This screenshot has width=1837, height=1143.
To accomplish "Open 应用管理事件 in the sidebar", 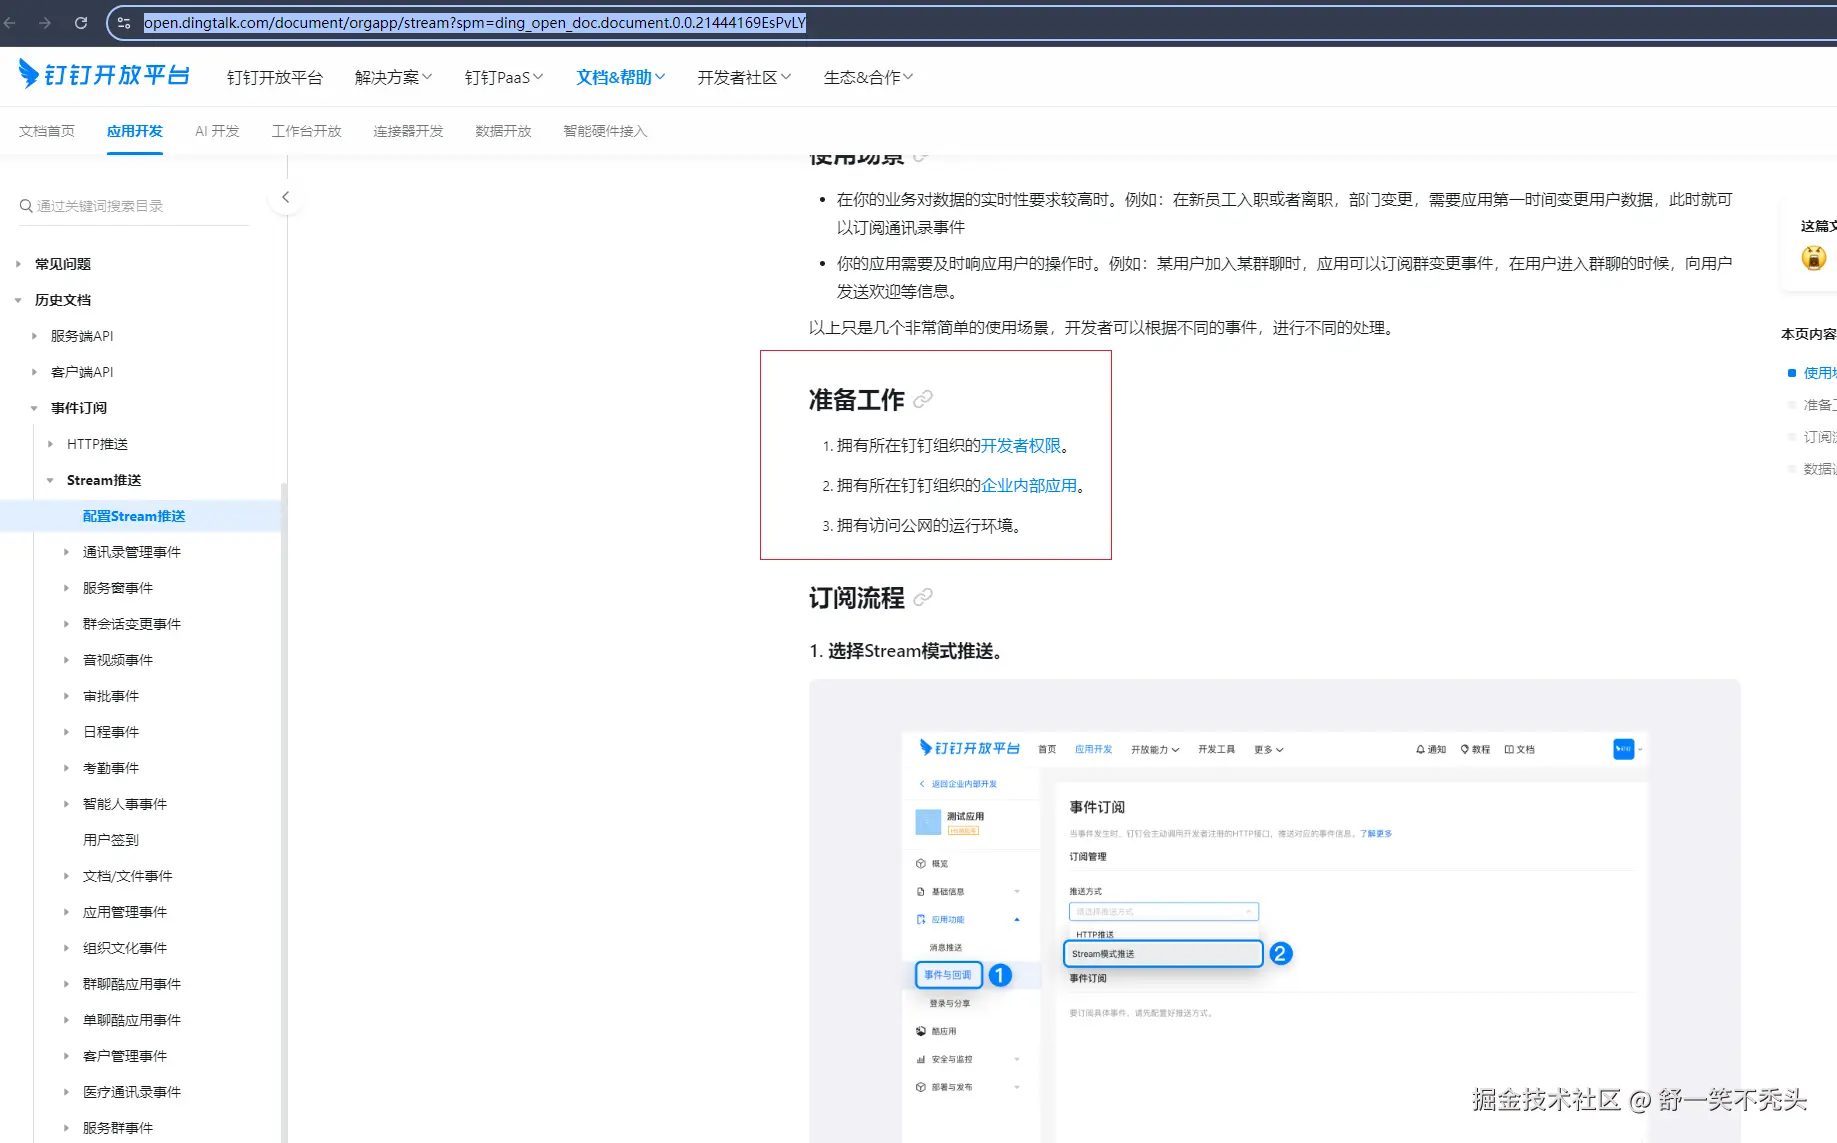I will [x=125, y=912].
